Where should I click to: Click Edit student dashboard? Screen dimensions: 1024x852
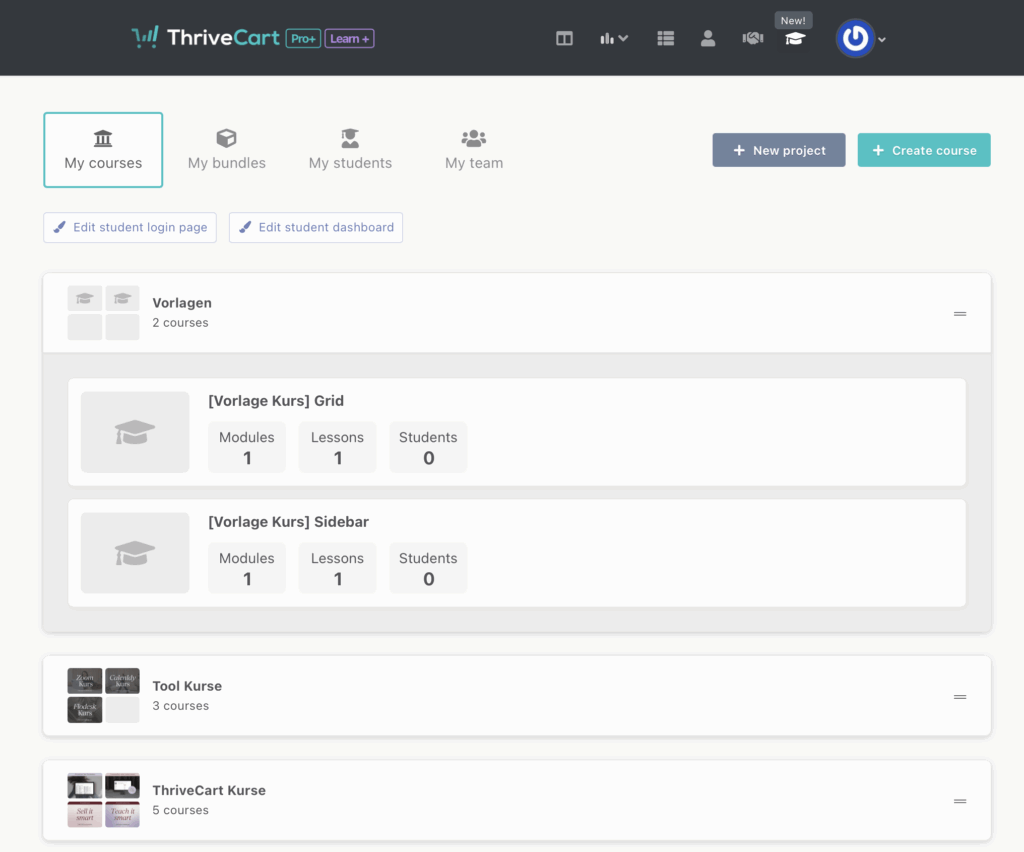coord(316,227)
